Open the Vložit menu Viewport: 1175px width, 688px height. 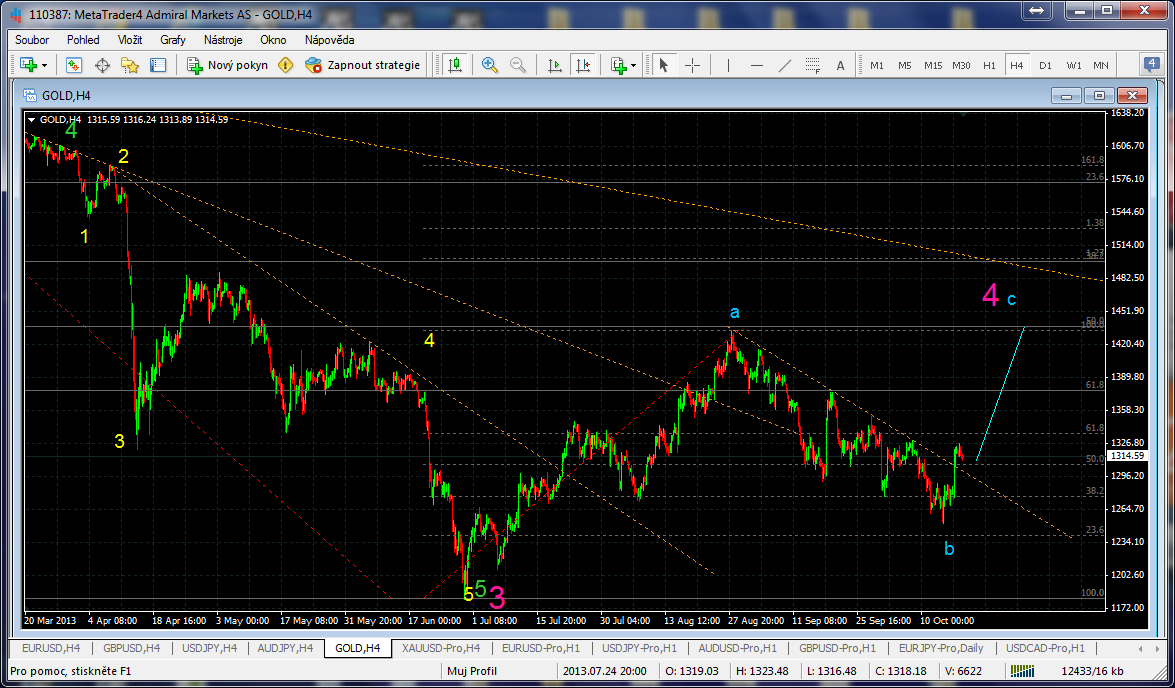tap(130, 40)
